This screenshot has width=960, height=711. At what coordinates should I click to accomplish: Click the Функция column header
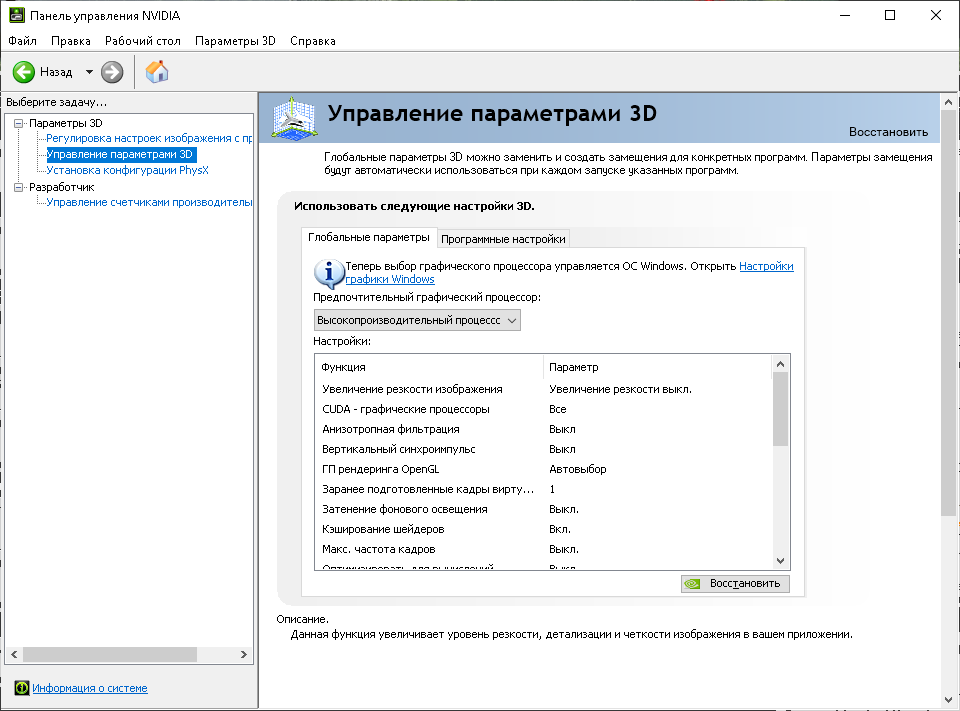(x=429, y=367)
